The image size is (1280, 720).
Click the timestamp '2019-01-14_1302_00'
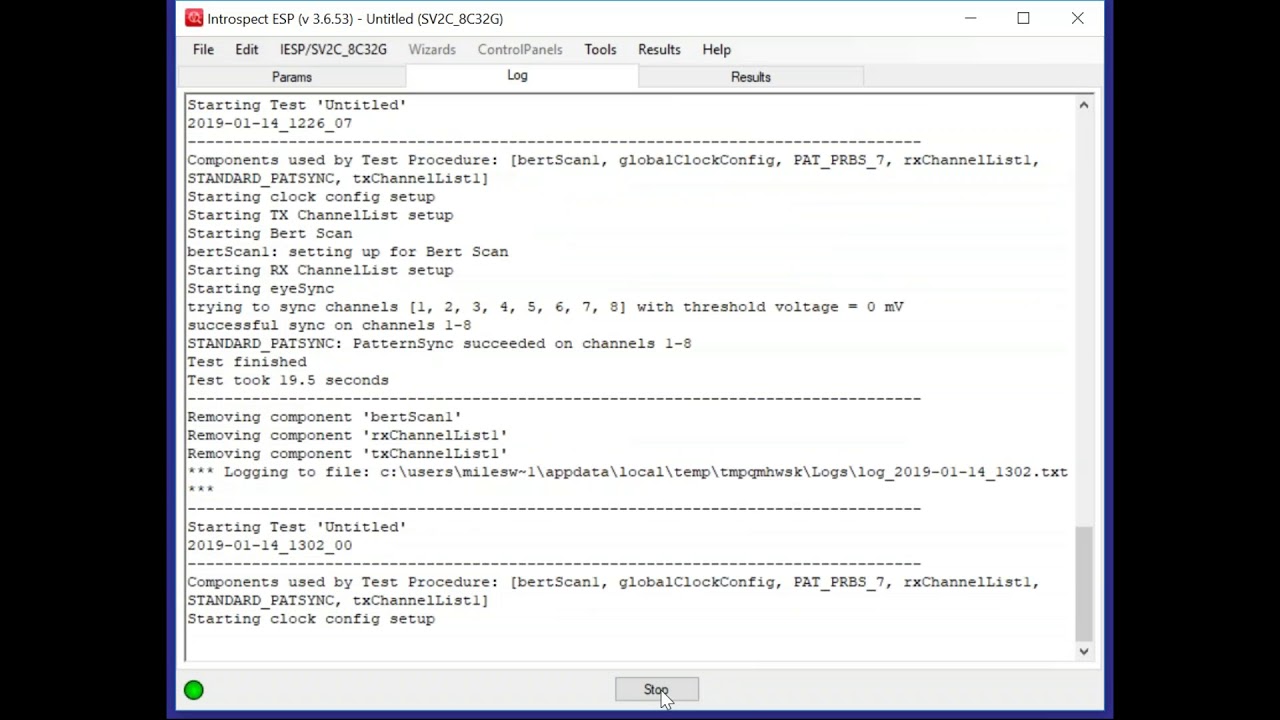click(x=270, y=545)
